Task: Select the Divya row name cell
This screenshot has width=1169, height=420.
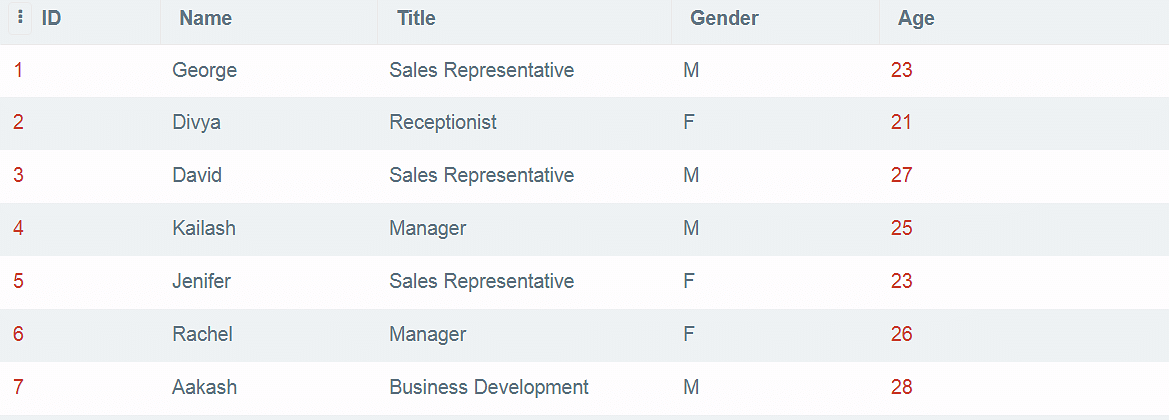Action: click(x=196, y=122)
